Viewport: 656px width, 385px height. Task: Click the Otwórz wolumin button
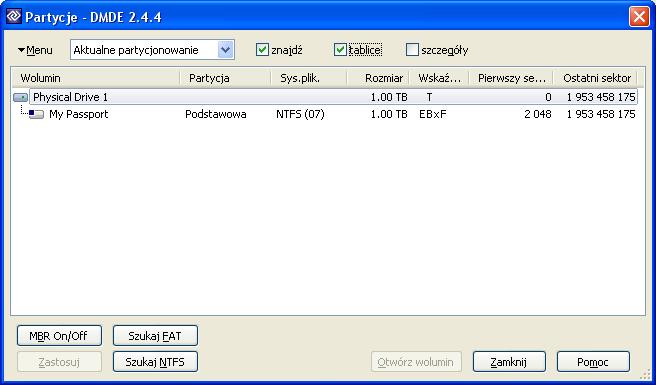point(416,362)
